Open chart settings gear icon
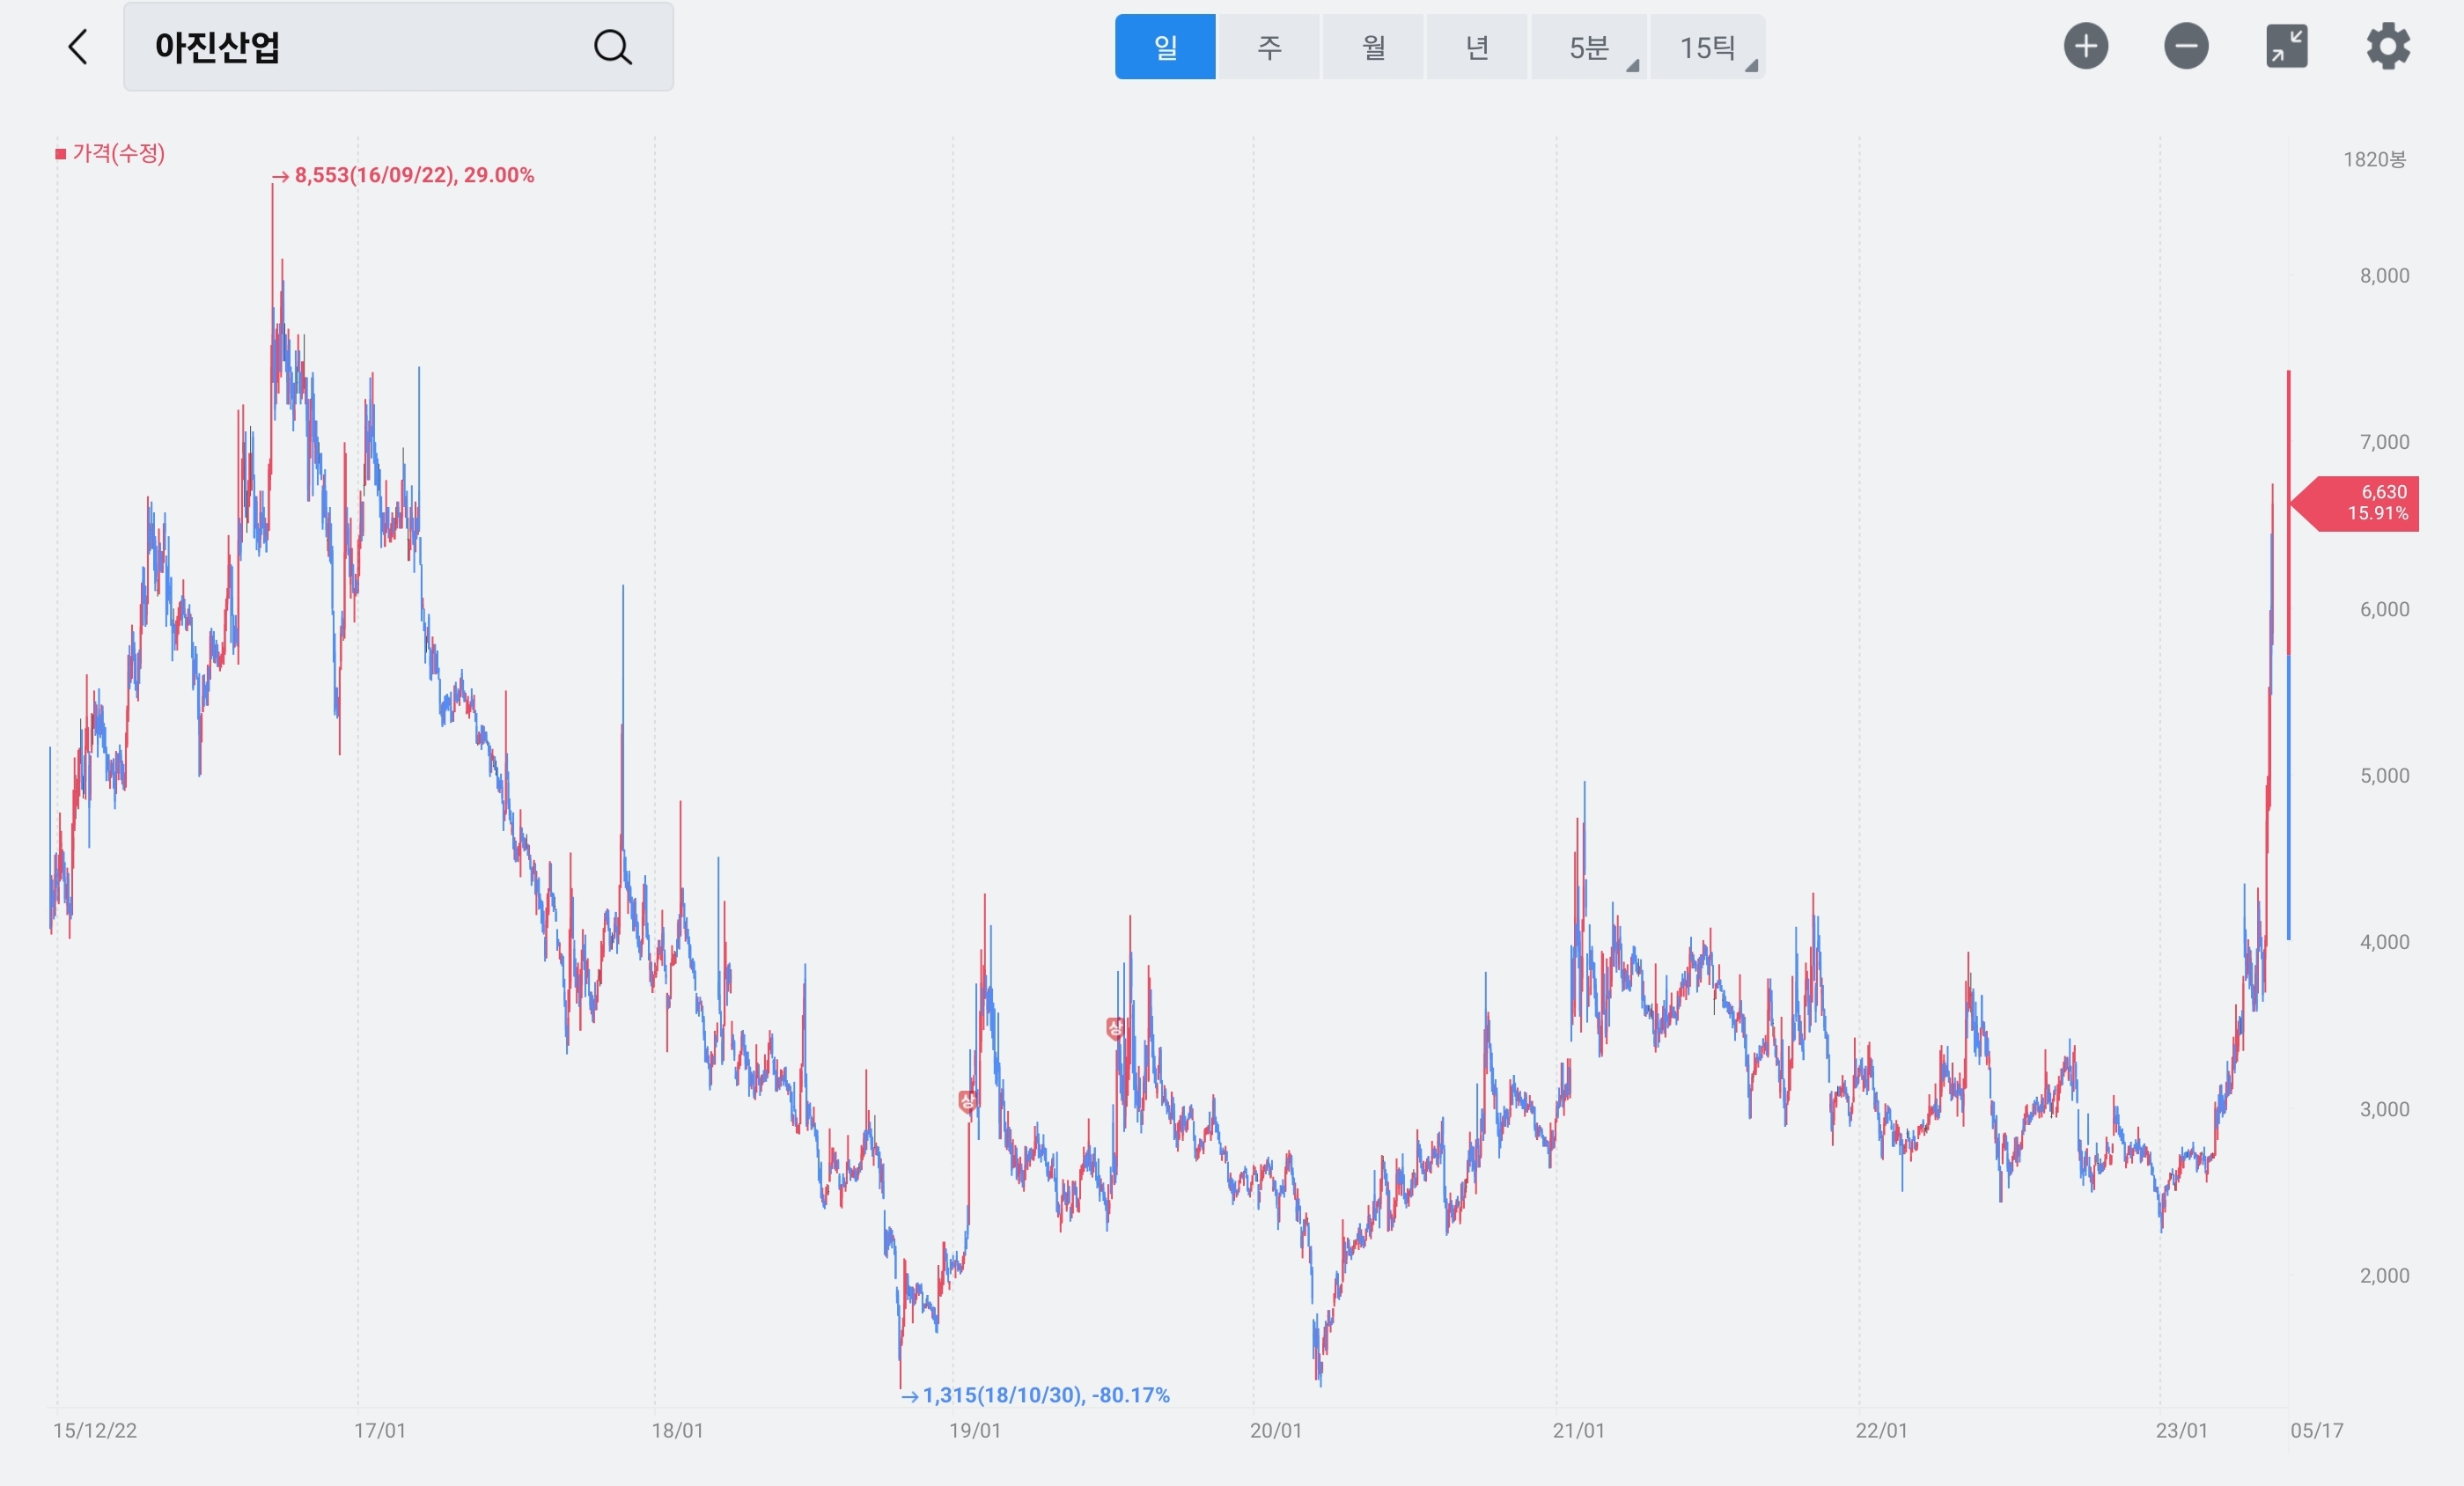 (x=2388, y=46)
